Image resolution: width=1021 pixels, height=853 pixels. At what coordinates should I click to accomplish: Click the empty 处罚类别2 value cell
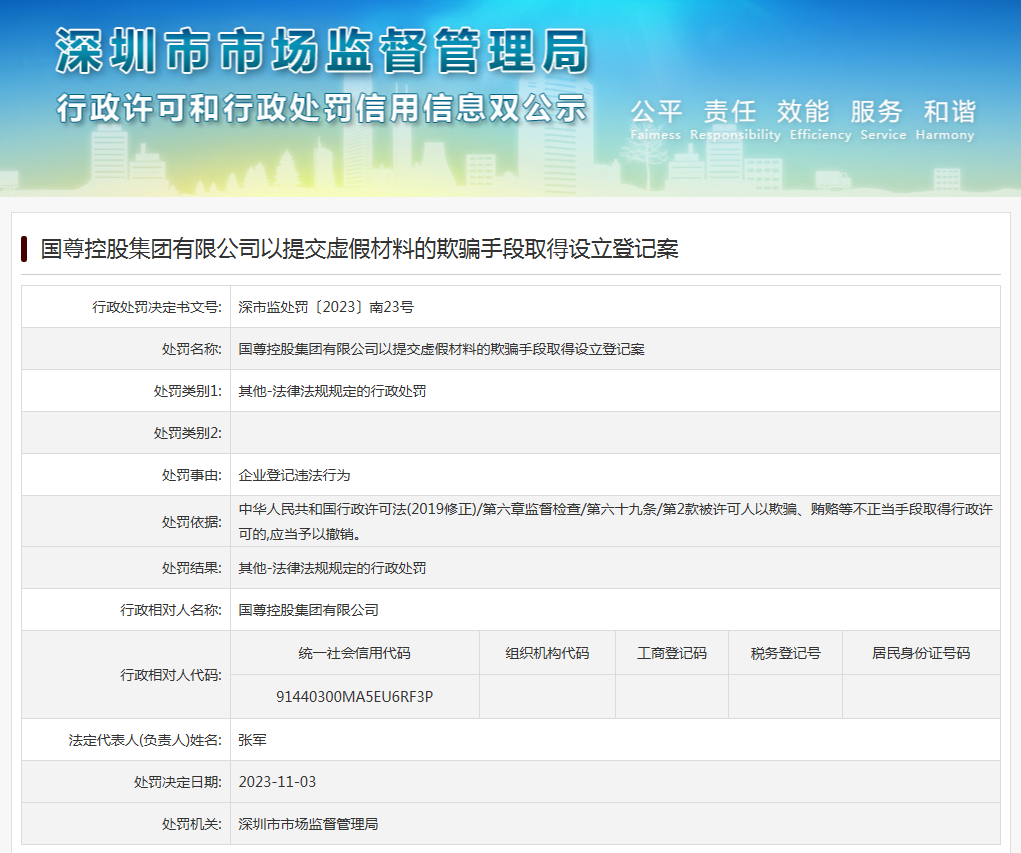614,433
